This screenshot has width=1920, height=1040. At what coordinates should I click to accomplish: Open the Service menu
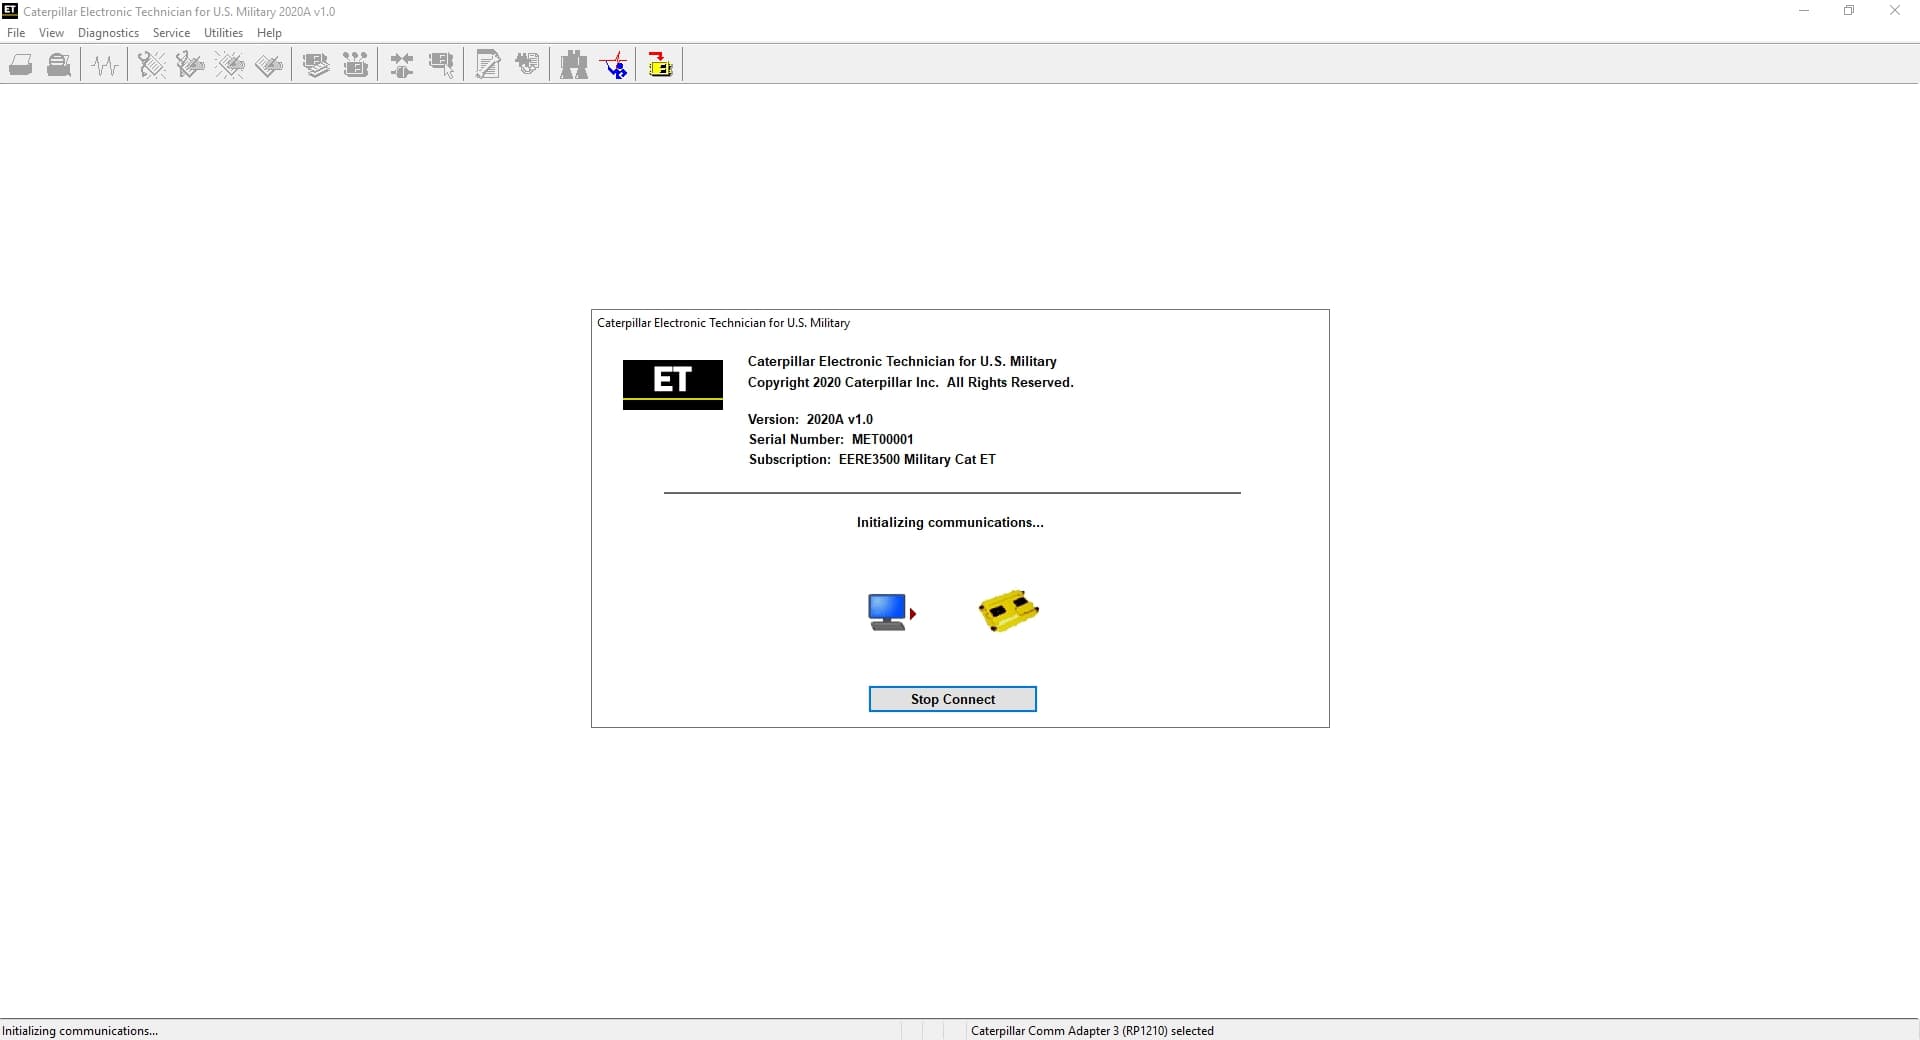[171, 33]
